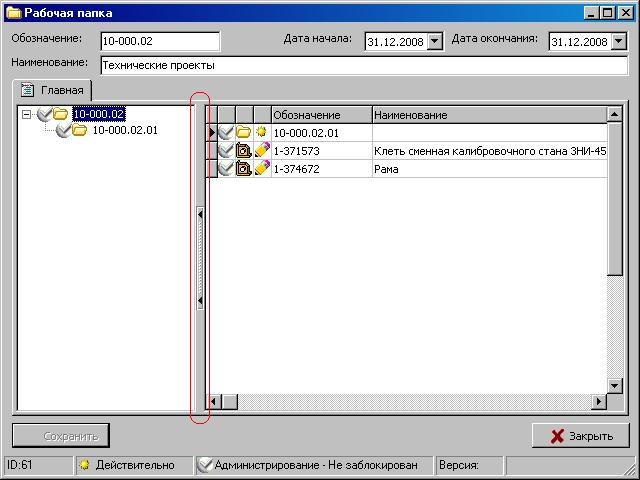640x480 pixels.
Task: Click Действительно status bar entry
Action: [x=135, y=465]
